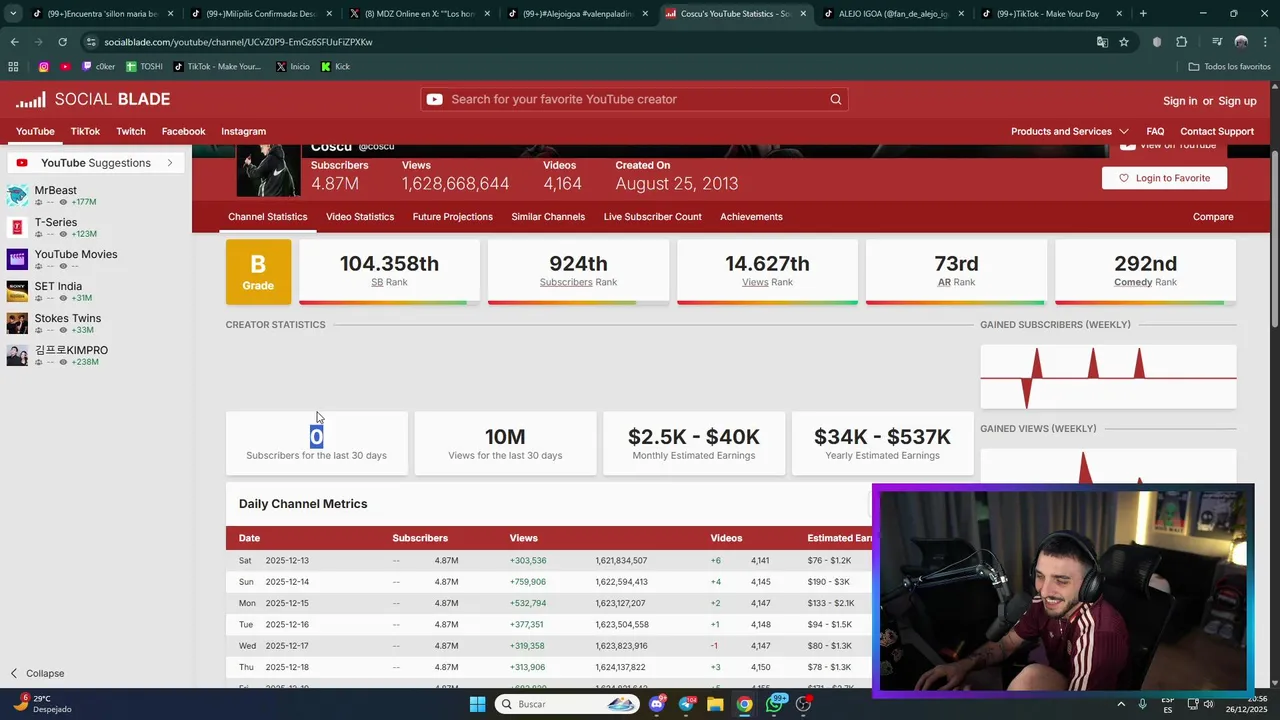The width and height of the screenshot is (1280, 720).
Task: Click the search for YouTube creator field
Action: [634, 99]
